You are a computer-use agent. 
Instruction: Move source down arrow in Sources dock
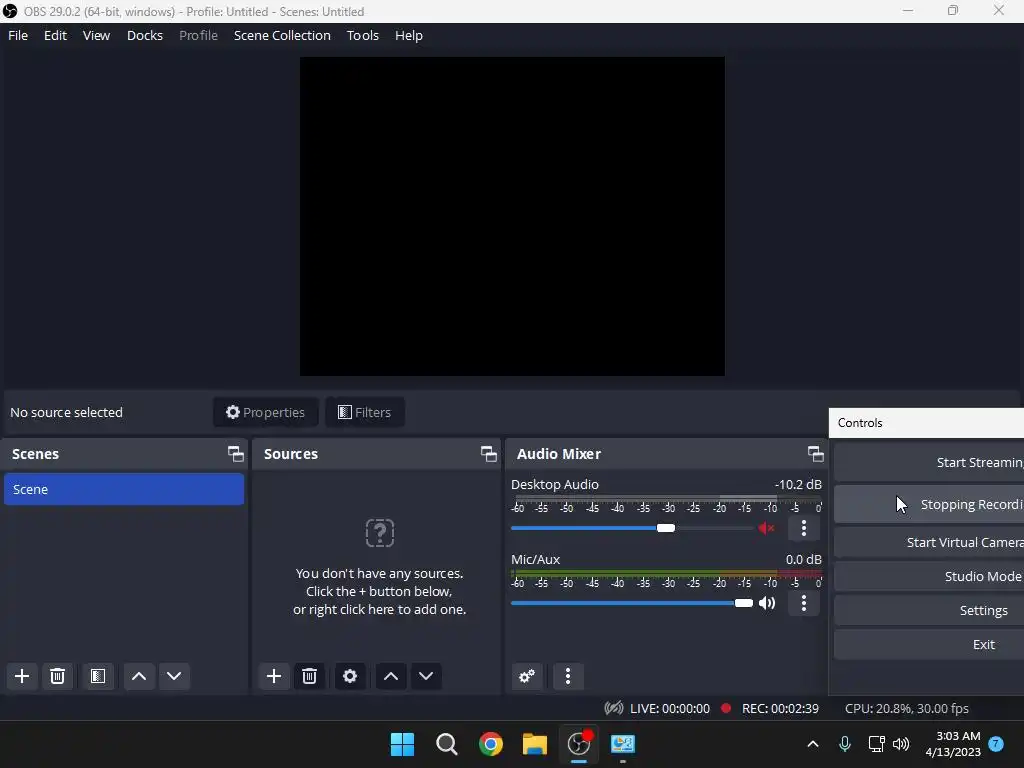pos(426,676)
